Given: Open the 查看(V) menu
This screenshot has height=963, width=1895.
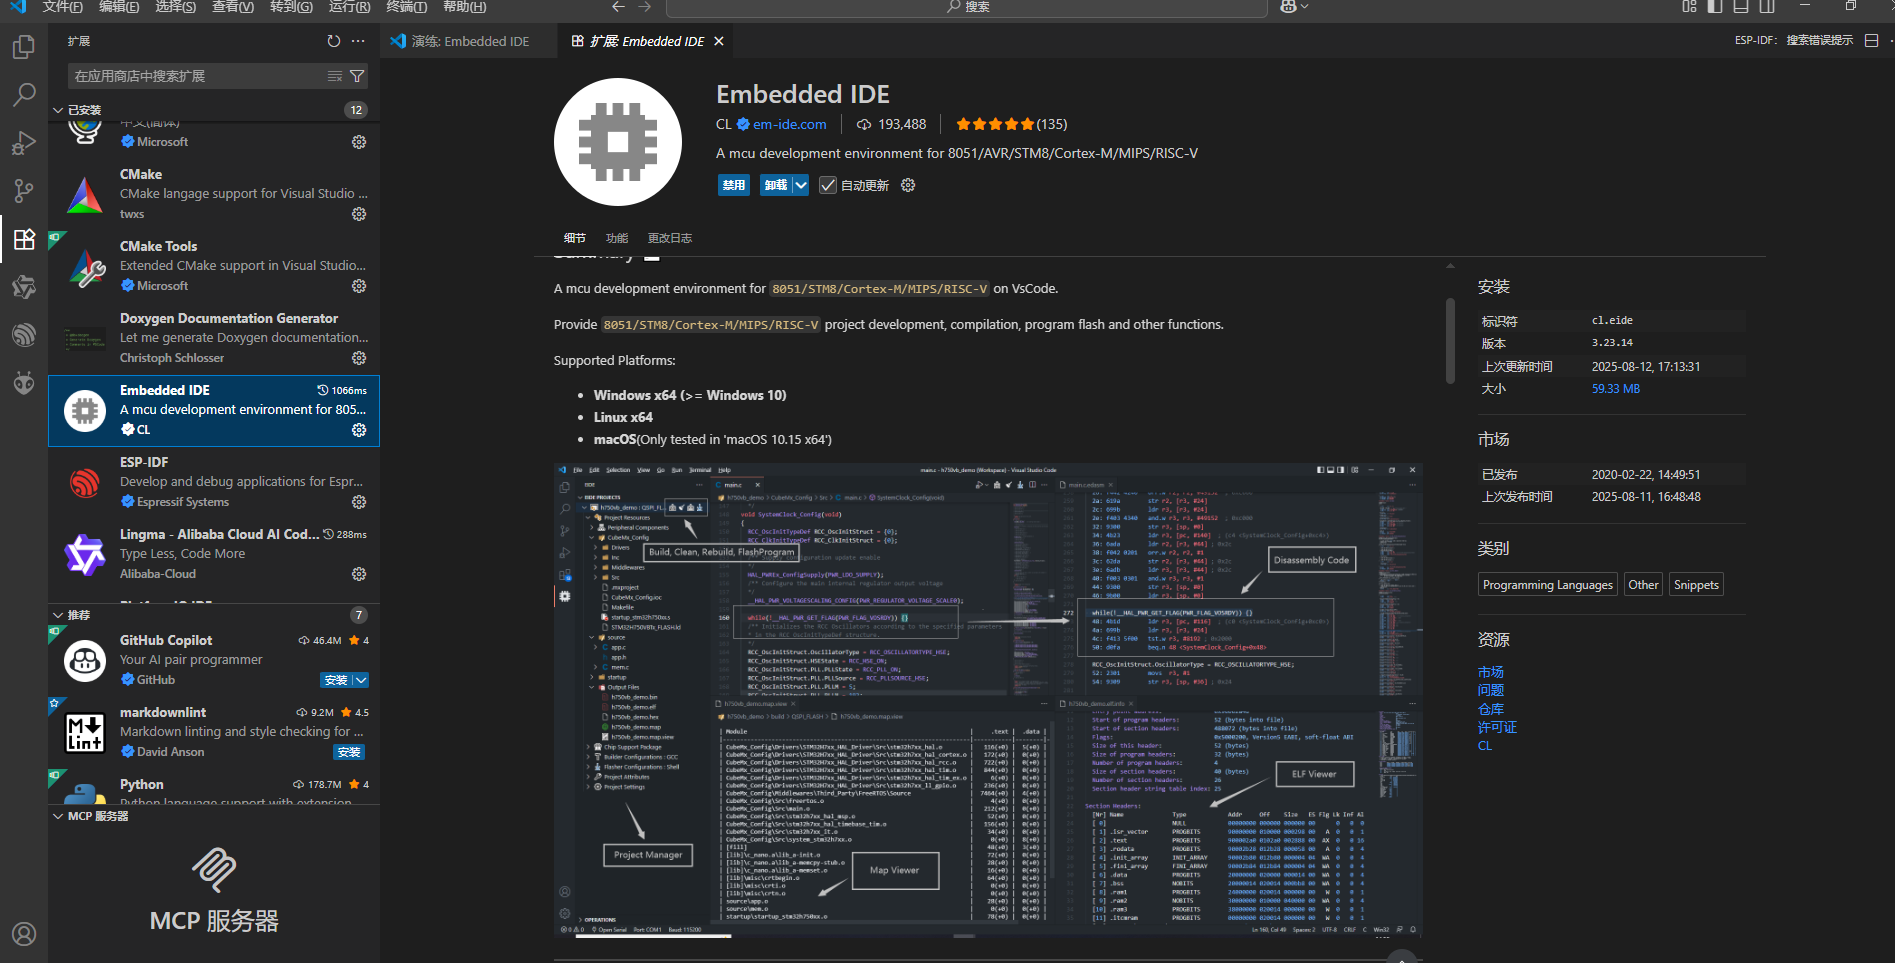Looking at the screenshot, I should coord(233,7).
